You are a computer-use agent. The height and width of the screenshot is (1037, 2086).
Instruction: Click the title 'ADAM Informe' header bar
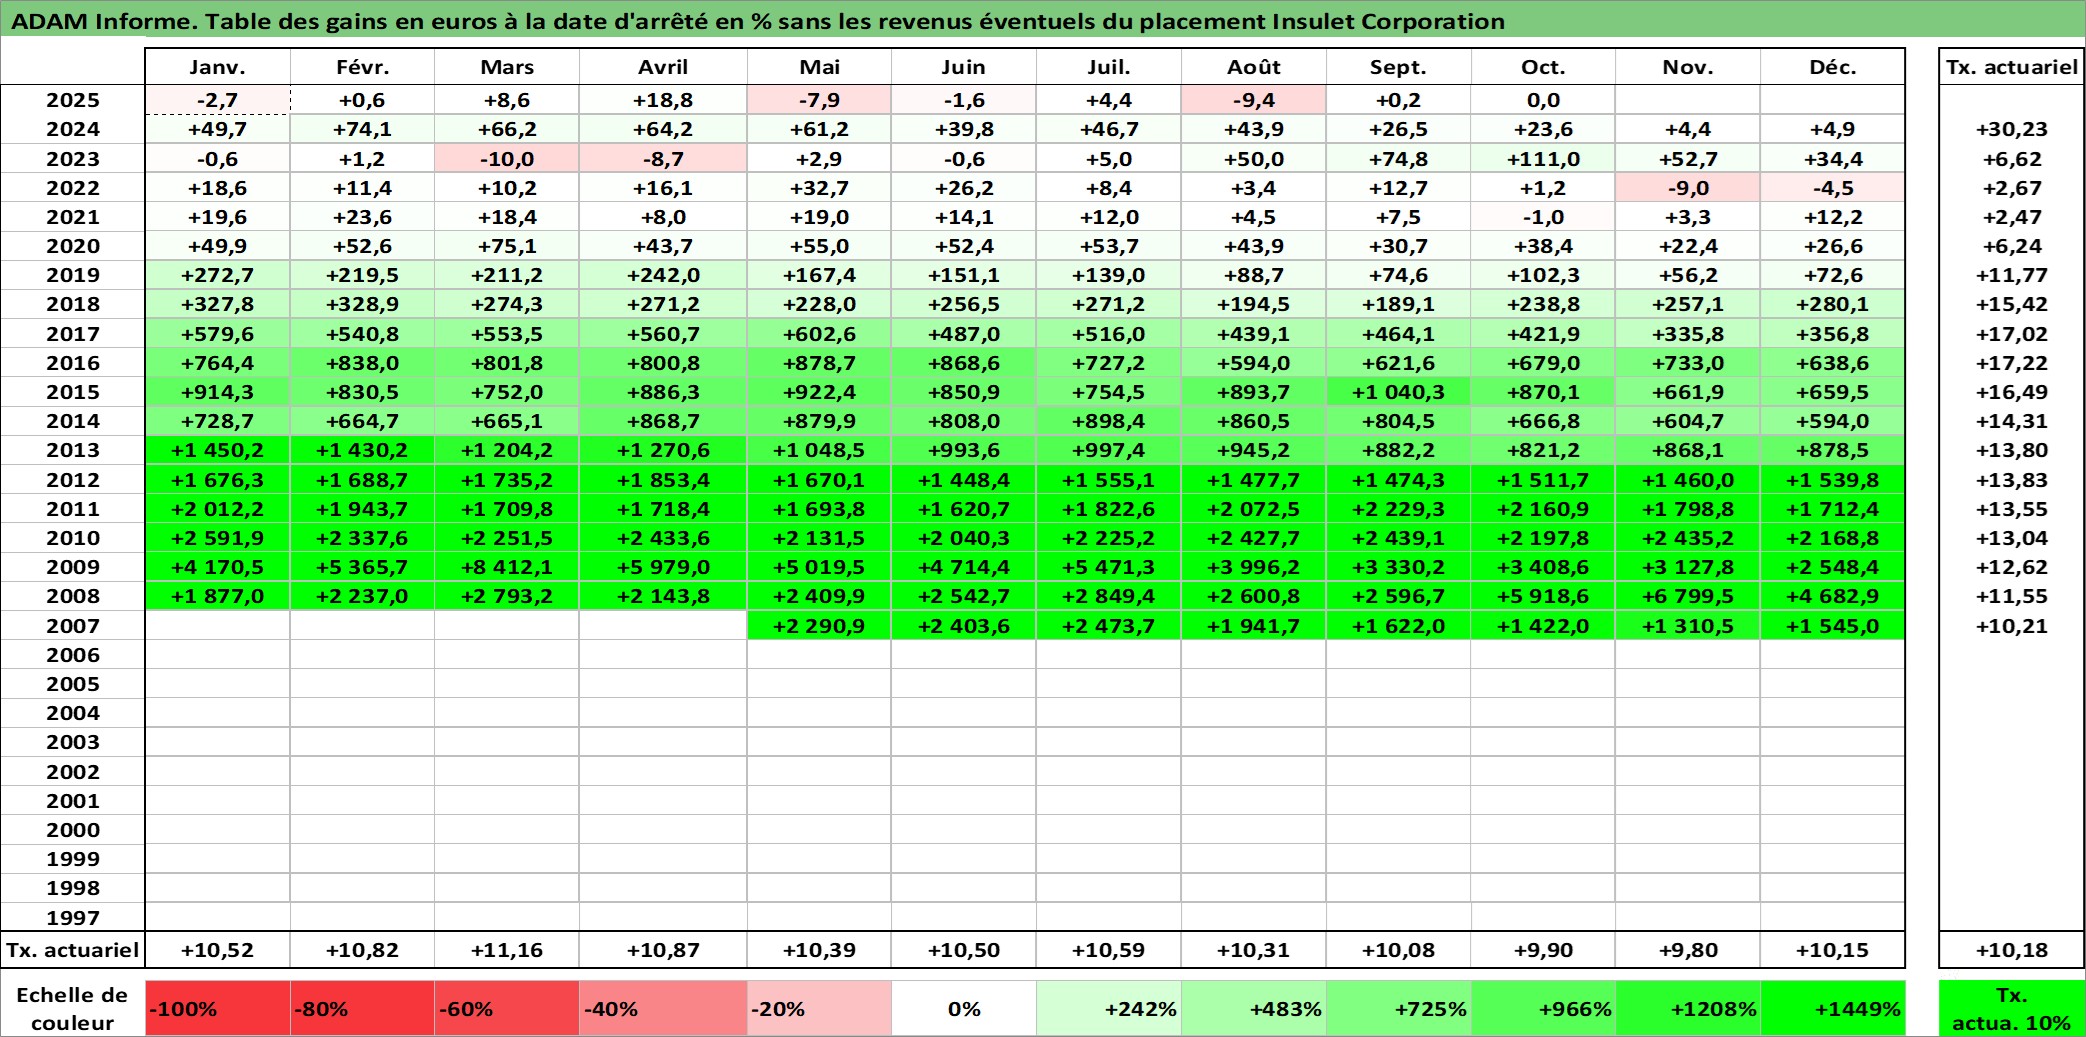[x=1043, y=21]
